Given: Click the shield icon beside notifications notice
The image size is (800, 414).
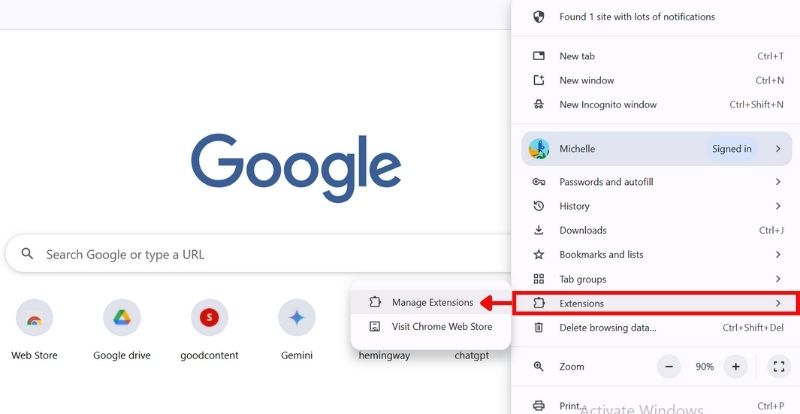Looking at the screenshot, I should (x=539, y=17).
